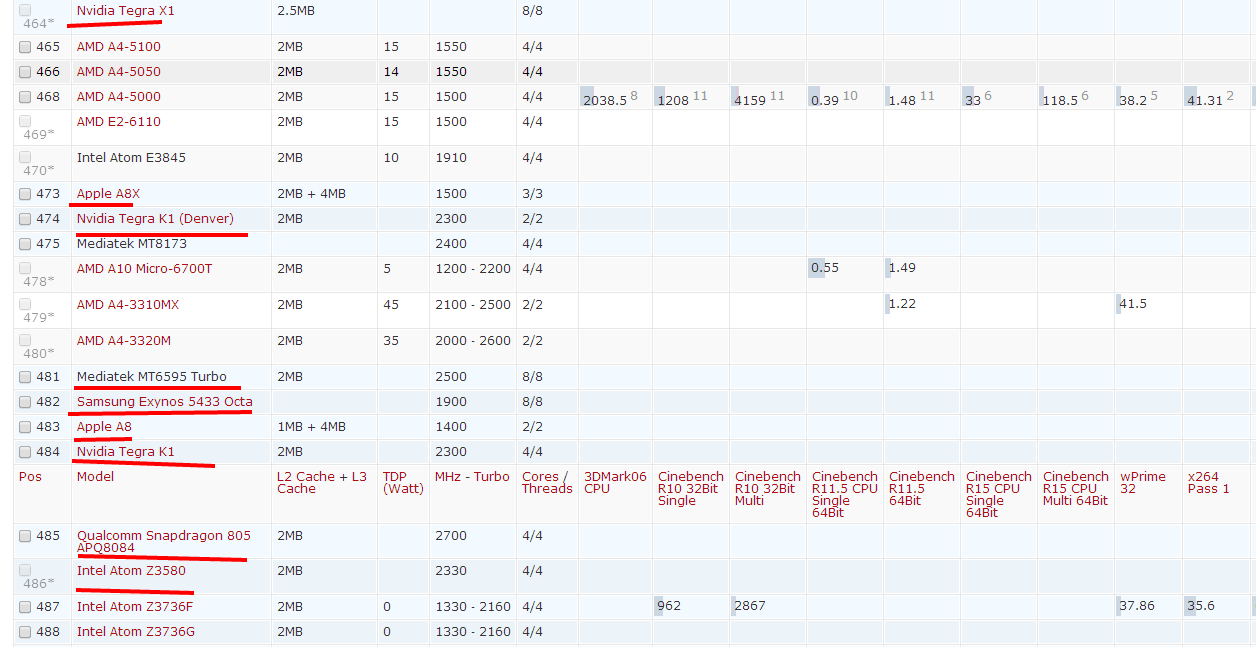Viewport: 1256px width, 647px height.
Task: Sort by the Model column header
Action: coord(96,477)
